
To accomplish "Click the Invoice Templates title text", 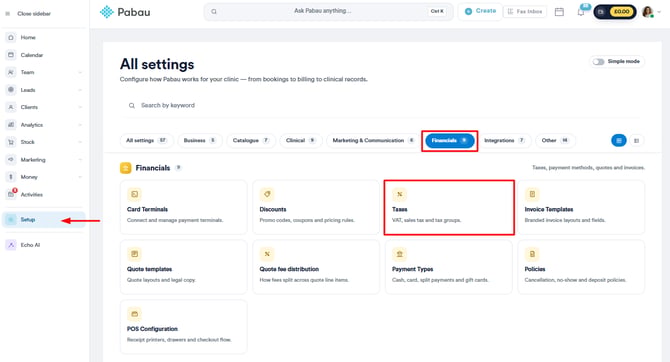I will (549, 209).
